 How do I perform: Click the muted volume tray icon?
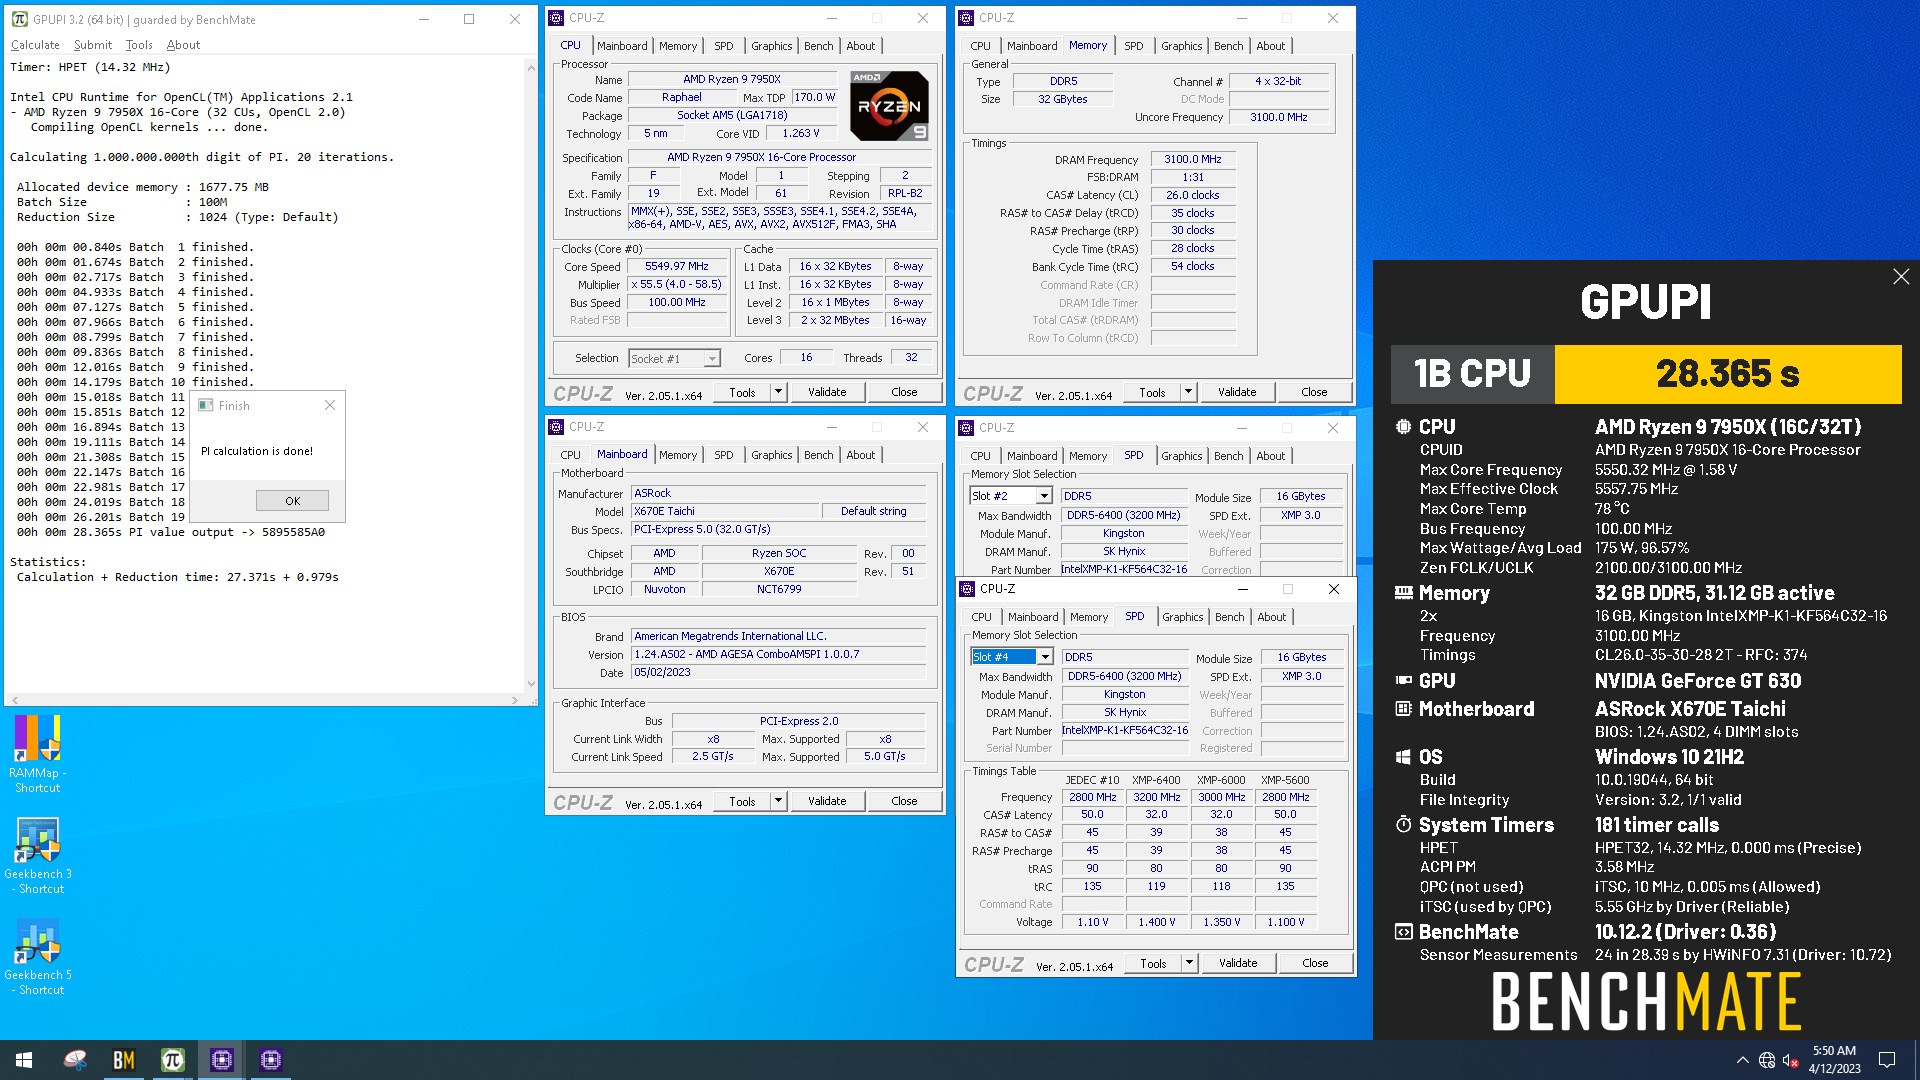tap(1791, 1060)
